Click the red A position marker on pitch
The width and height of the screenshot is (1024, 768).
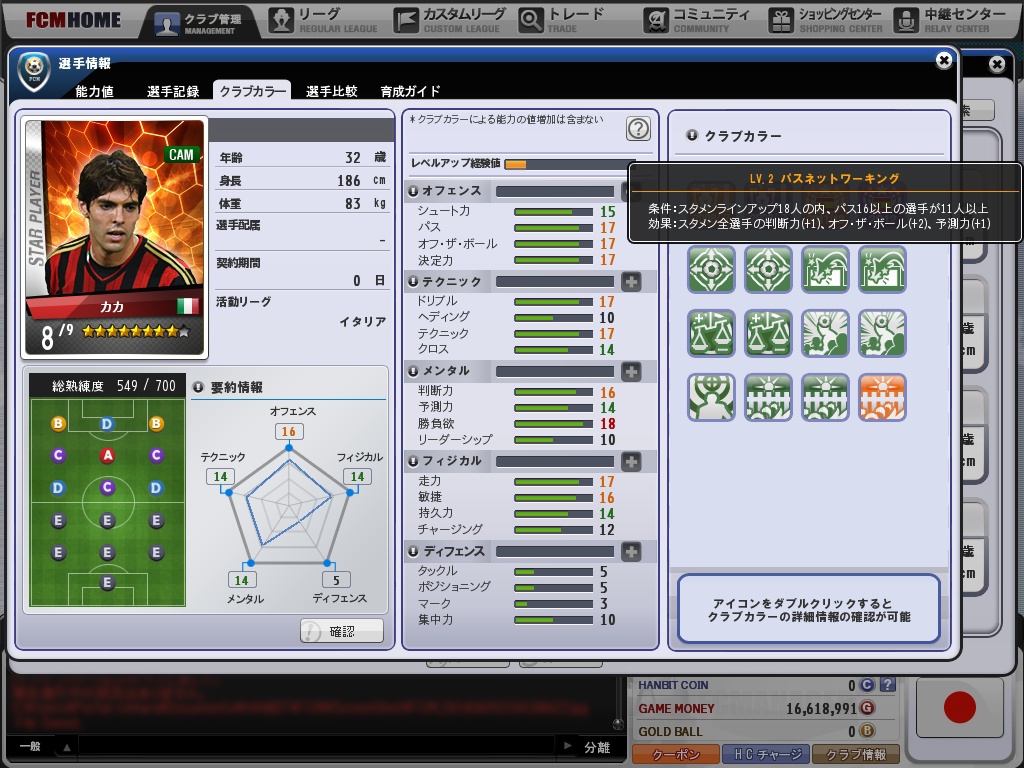click(x=107, y=455)
